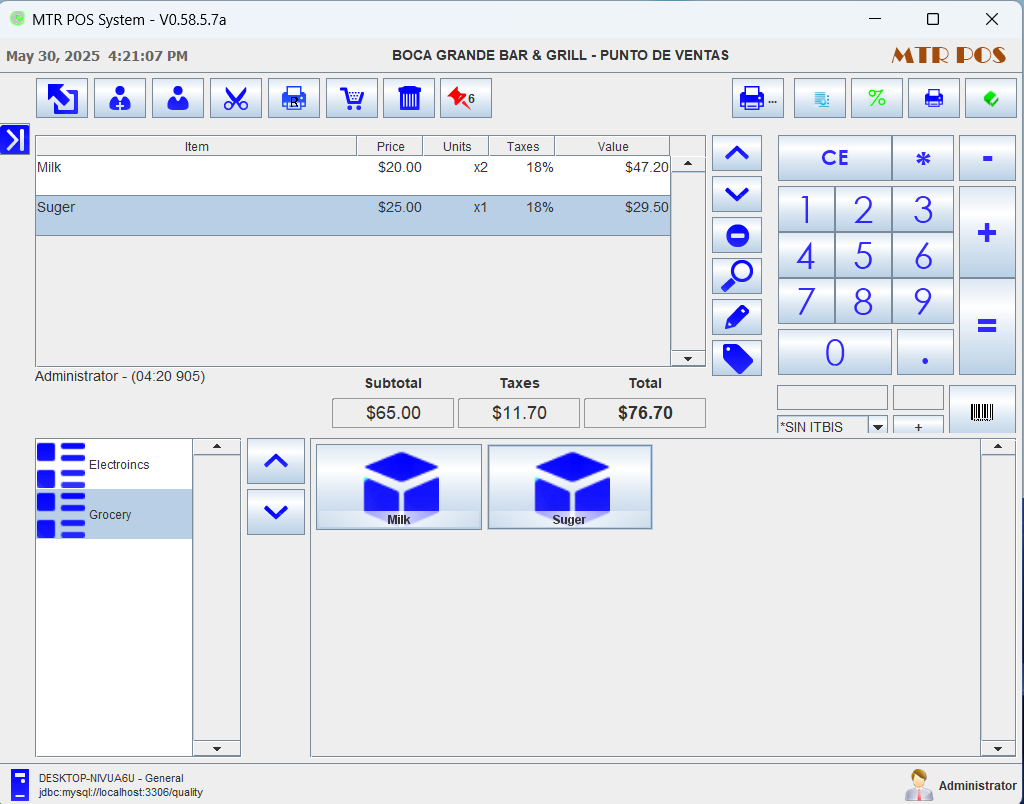Click the pencil edit line icon

tap(737, 317)
